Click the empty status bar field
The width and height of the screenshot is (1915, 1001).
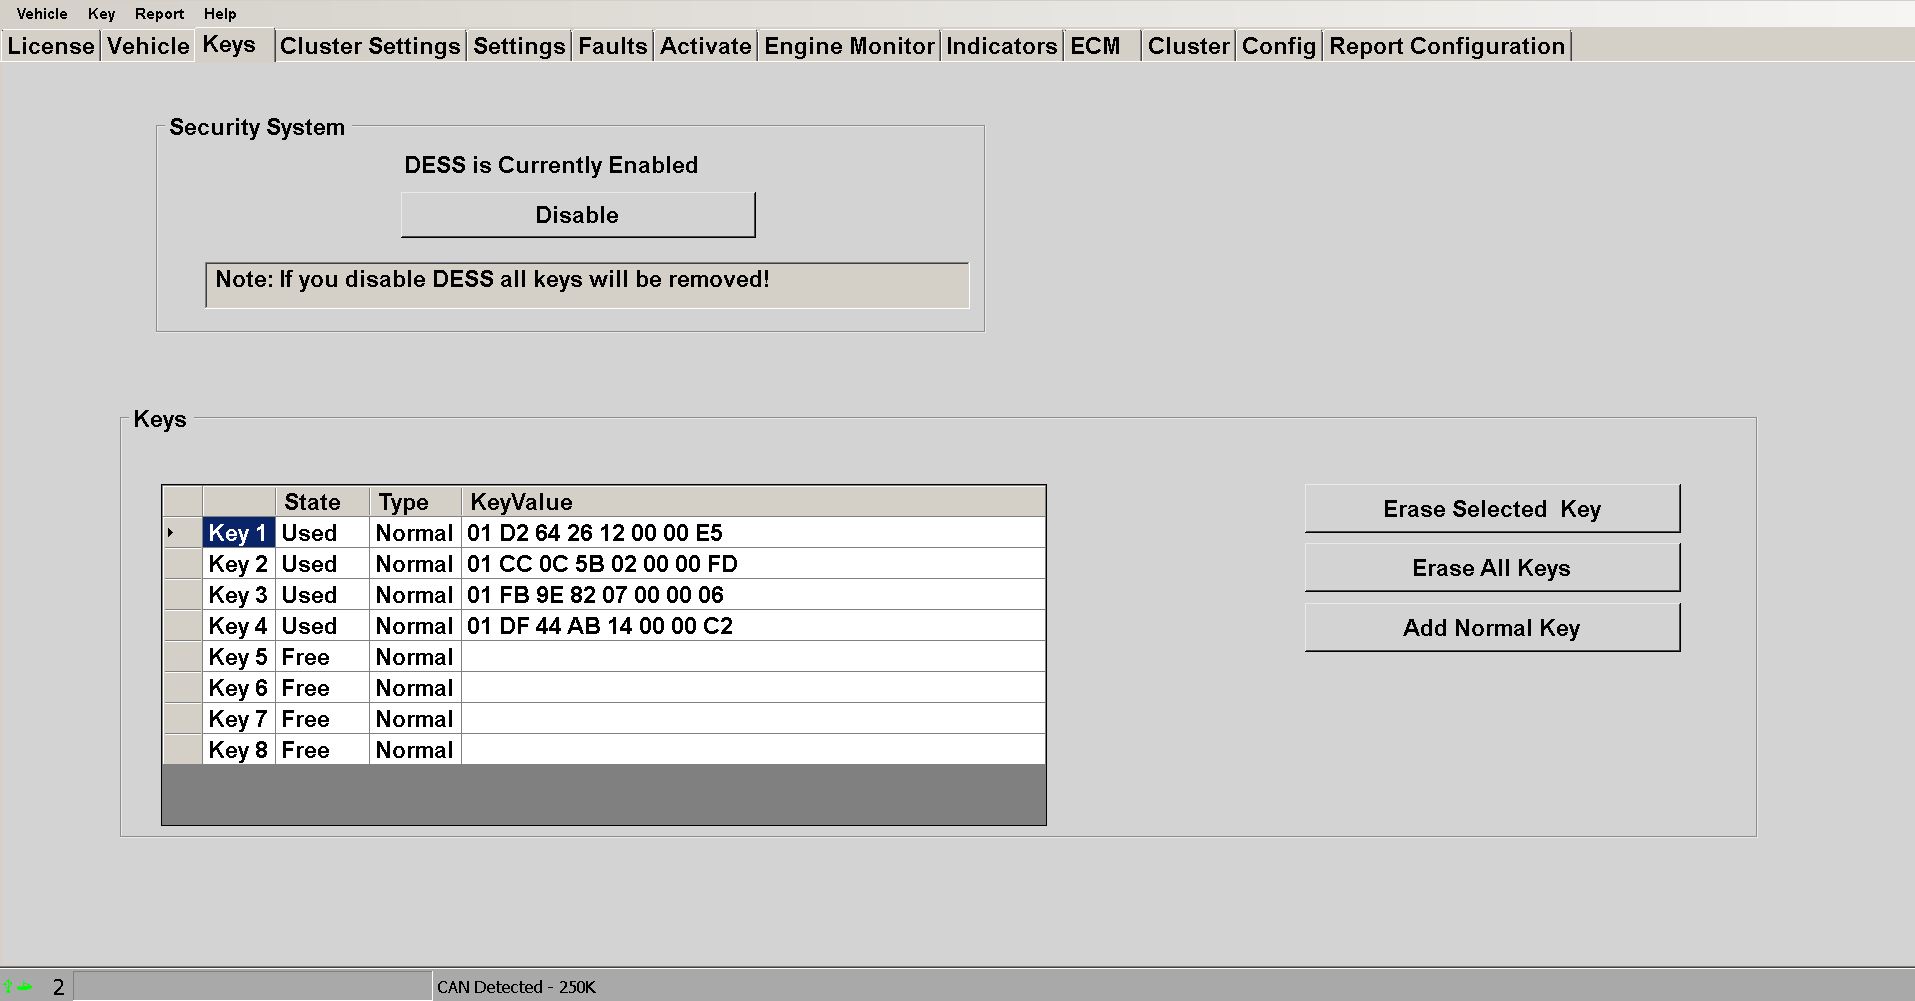[x=253, y=986]
